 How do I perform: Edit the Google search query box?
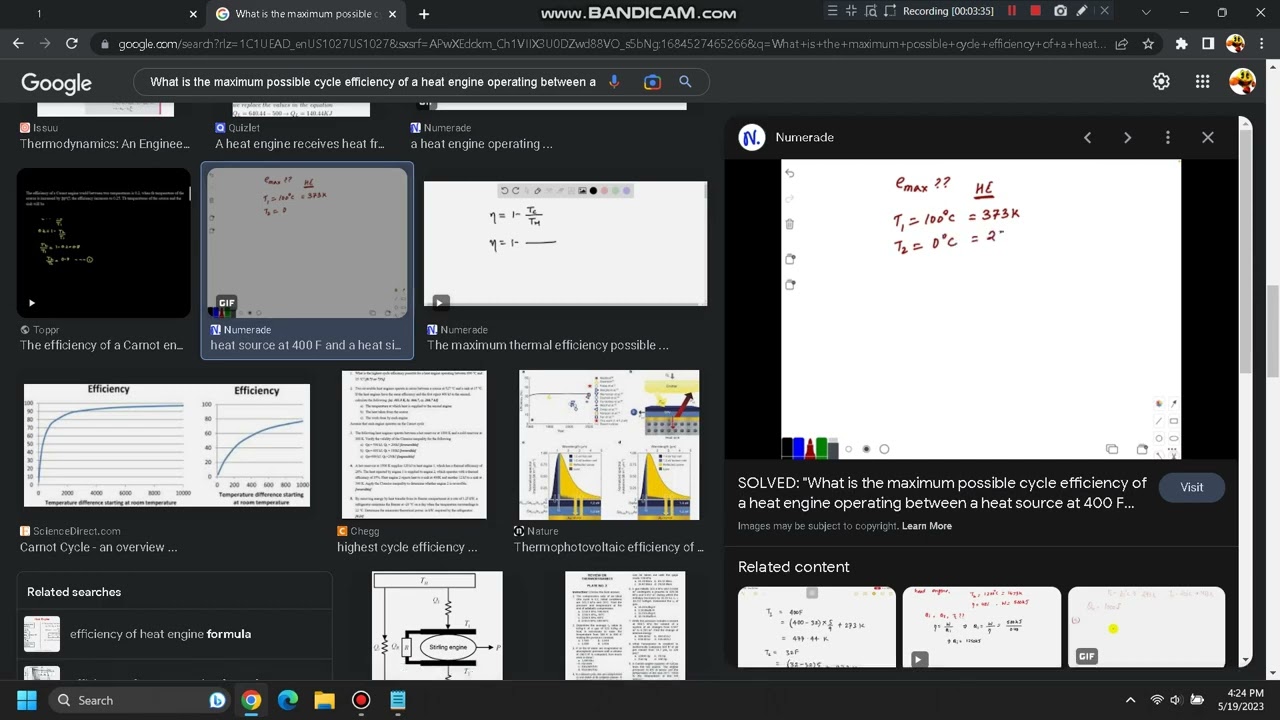[373, 82]
